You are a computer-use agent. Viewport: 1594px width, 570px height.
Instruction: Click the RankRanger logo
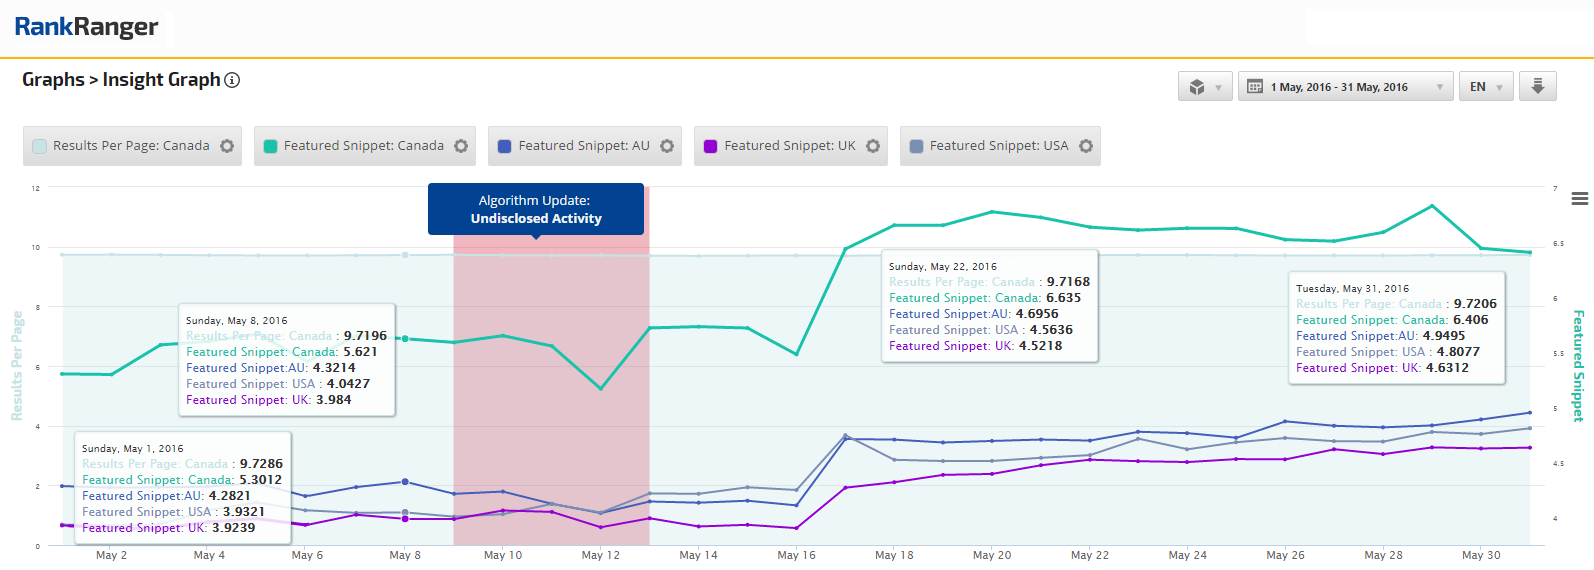86,27
